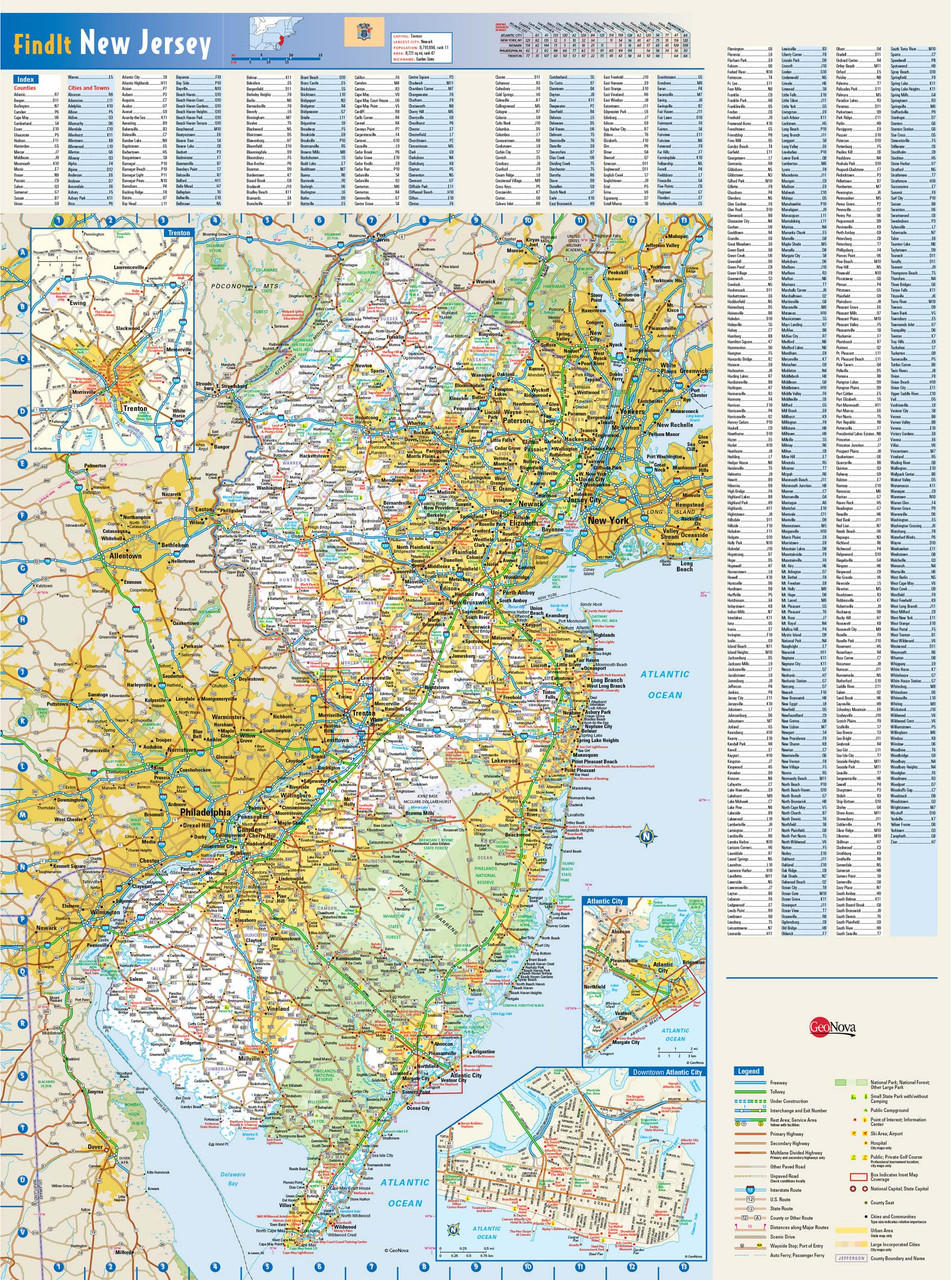This screenshot has width=951, height=1280.
Task: Click the County Seat dot in the legend
Action: [x=865, y=1203]
